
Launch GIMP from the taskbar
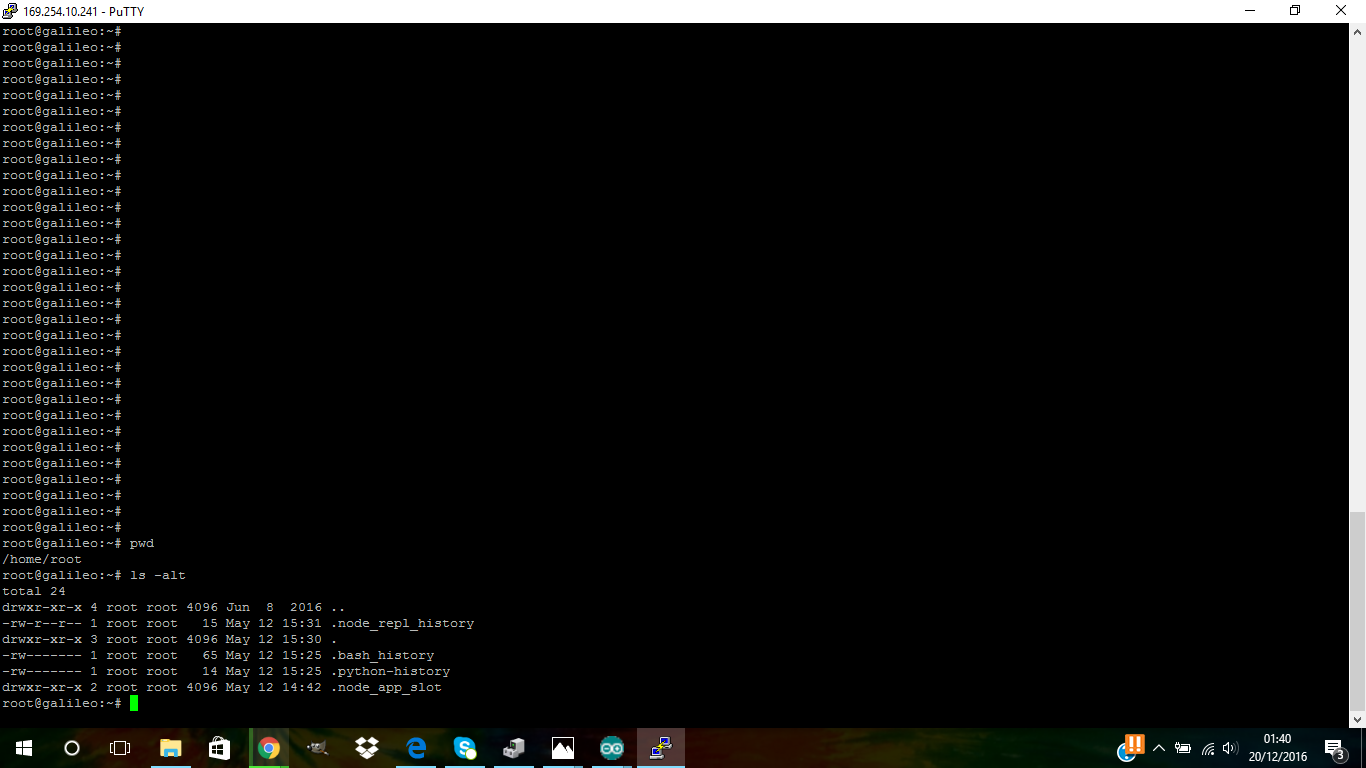coord(317,748)
